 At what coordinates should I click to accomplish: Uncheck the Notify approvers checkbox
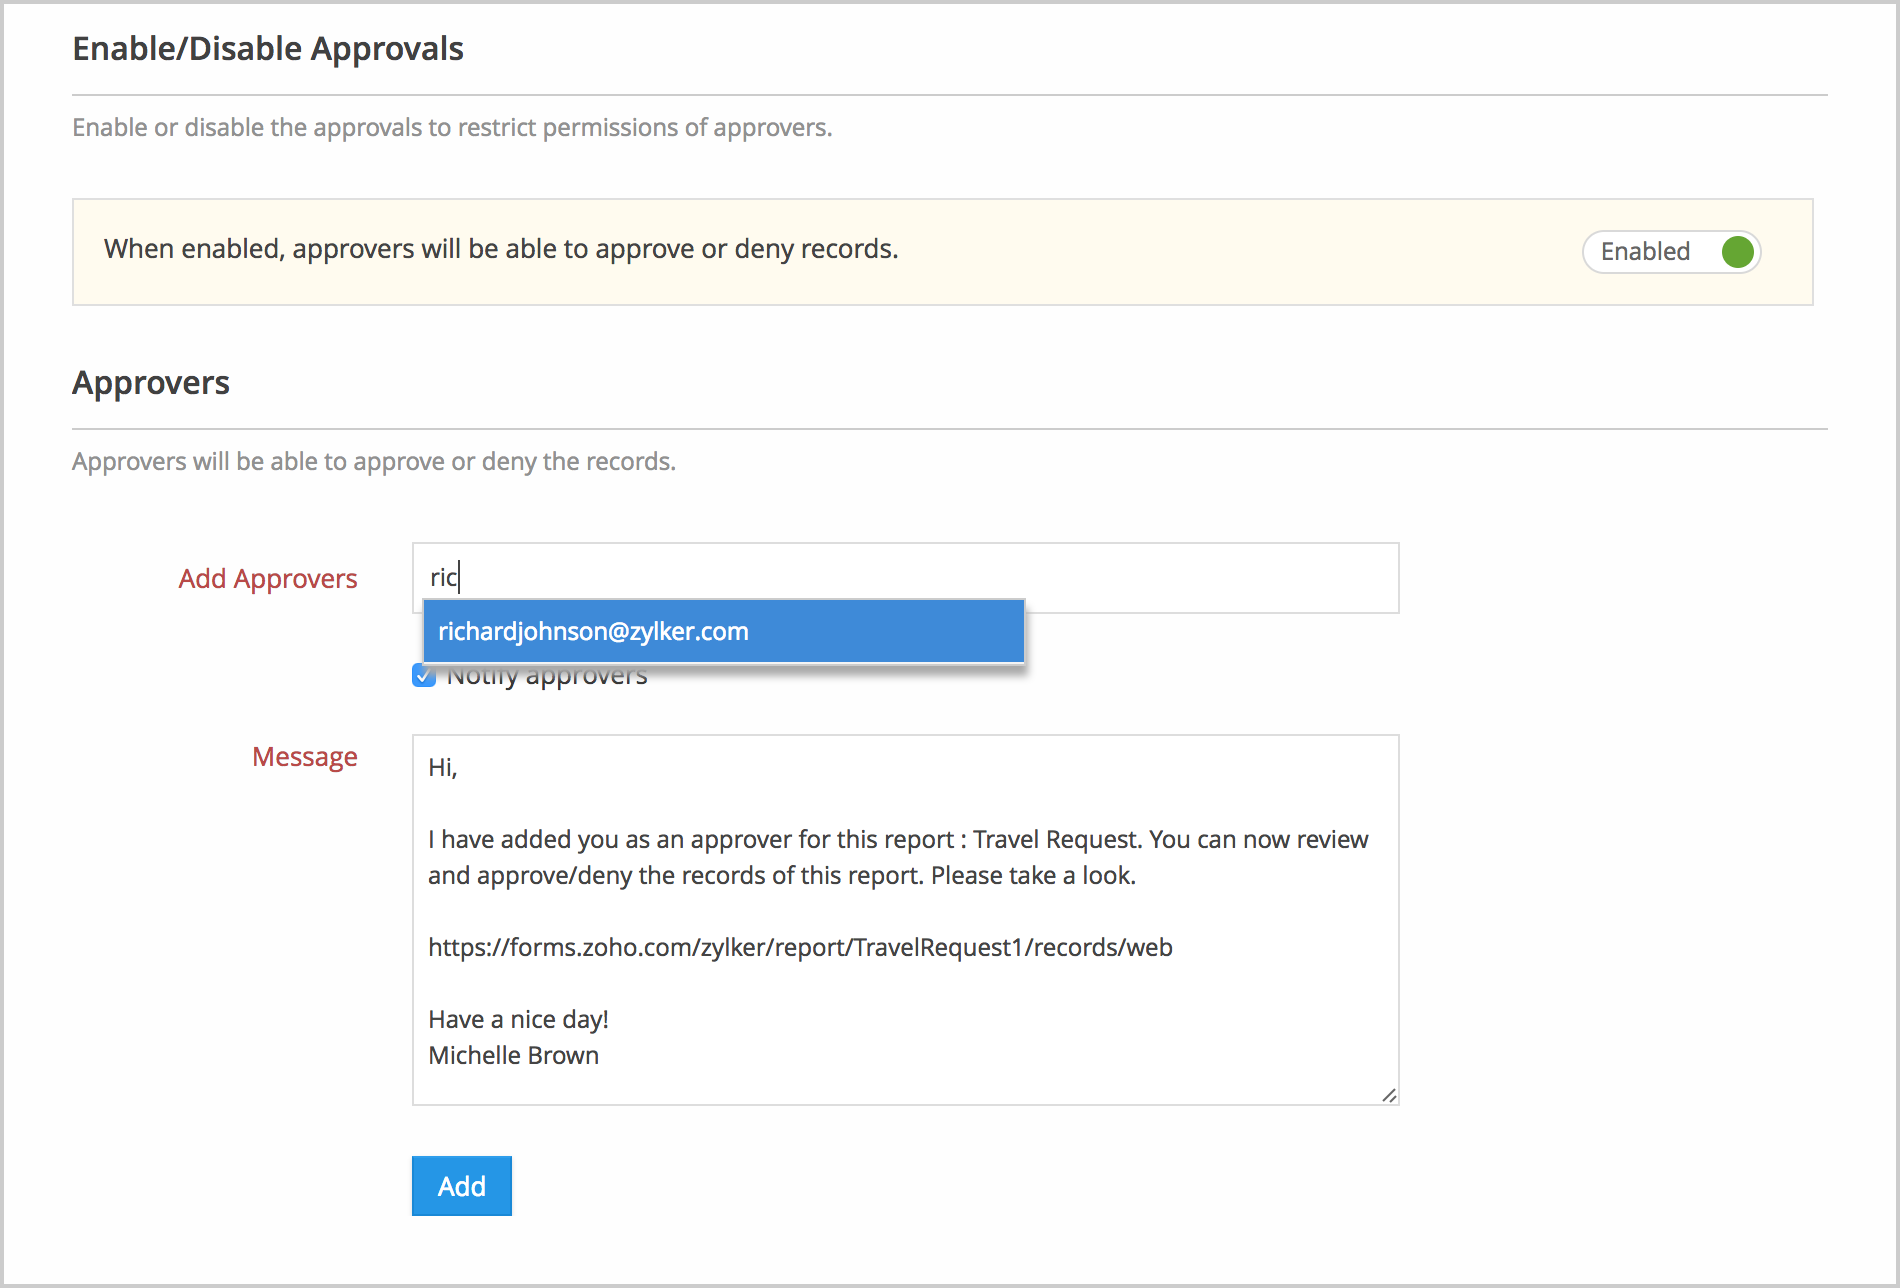click(423, 678)
